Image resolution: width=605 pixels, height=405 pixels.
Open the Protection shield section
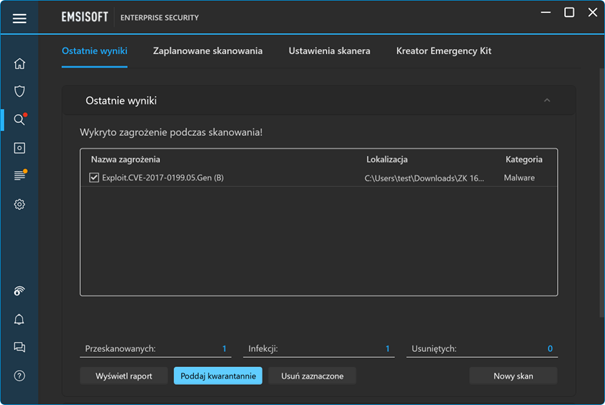(x=19, y=91)
